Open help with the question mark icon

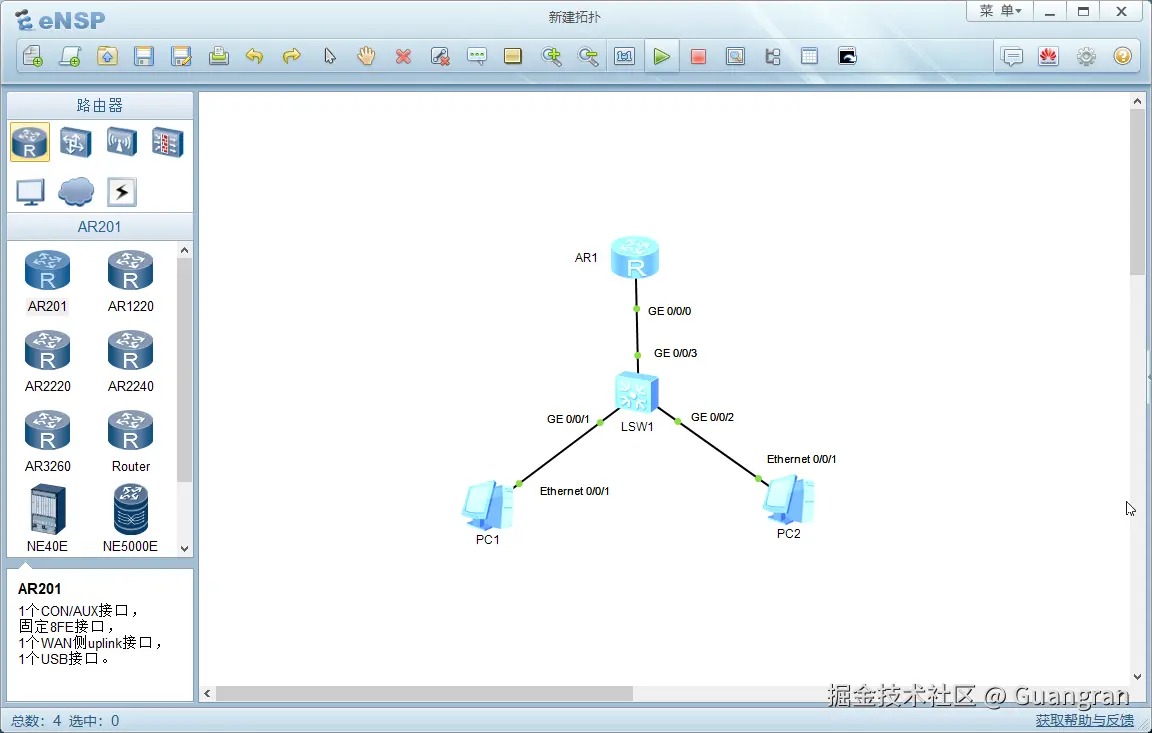pyautogui.click(x=1123, y=57)
